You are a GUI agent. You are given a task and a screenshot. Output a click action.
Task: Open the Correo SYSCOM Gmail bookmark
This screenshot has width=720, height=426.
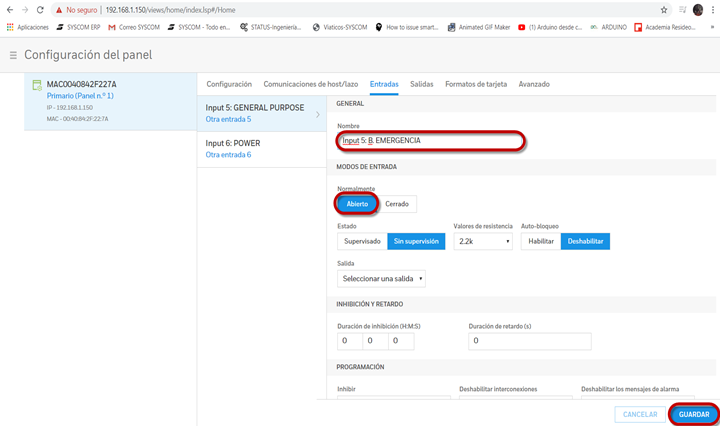(134, 28)
